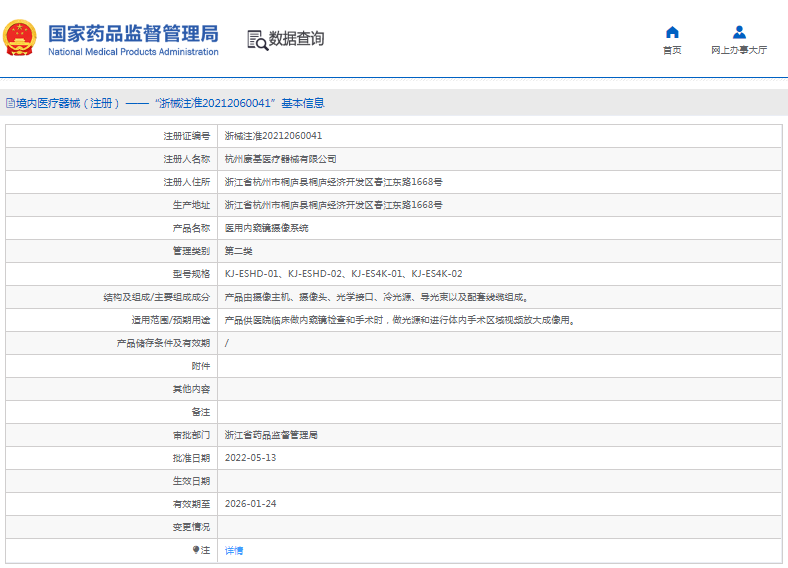788x568 pixels.
Task: Open the 首页 menu item
Action: 672,50
